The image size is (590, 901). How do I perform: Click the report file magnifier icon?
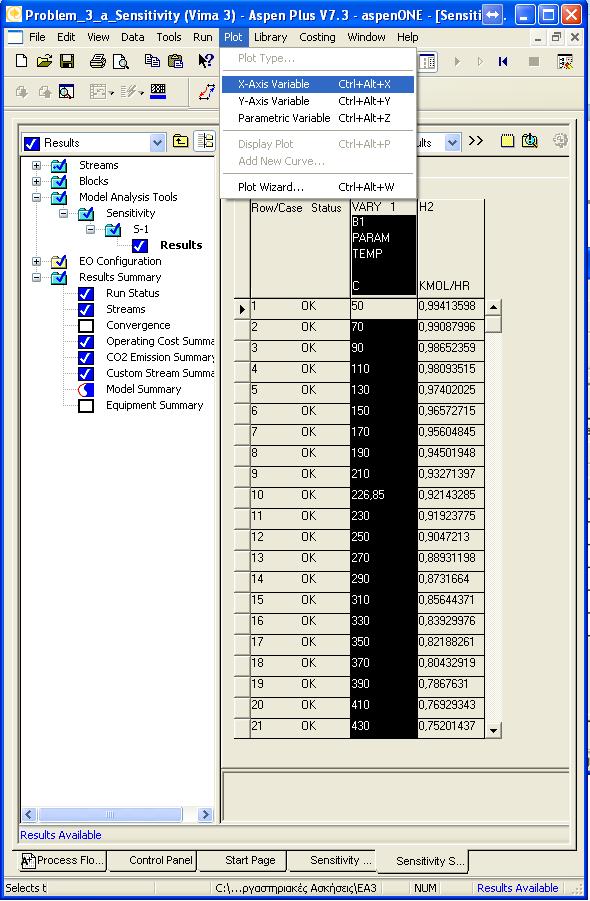pyautogui.click(x=530, y=141)
